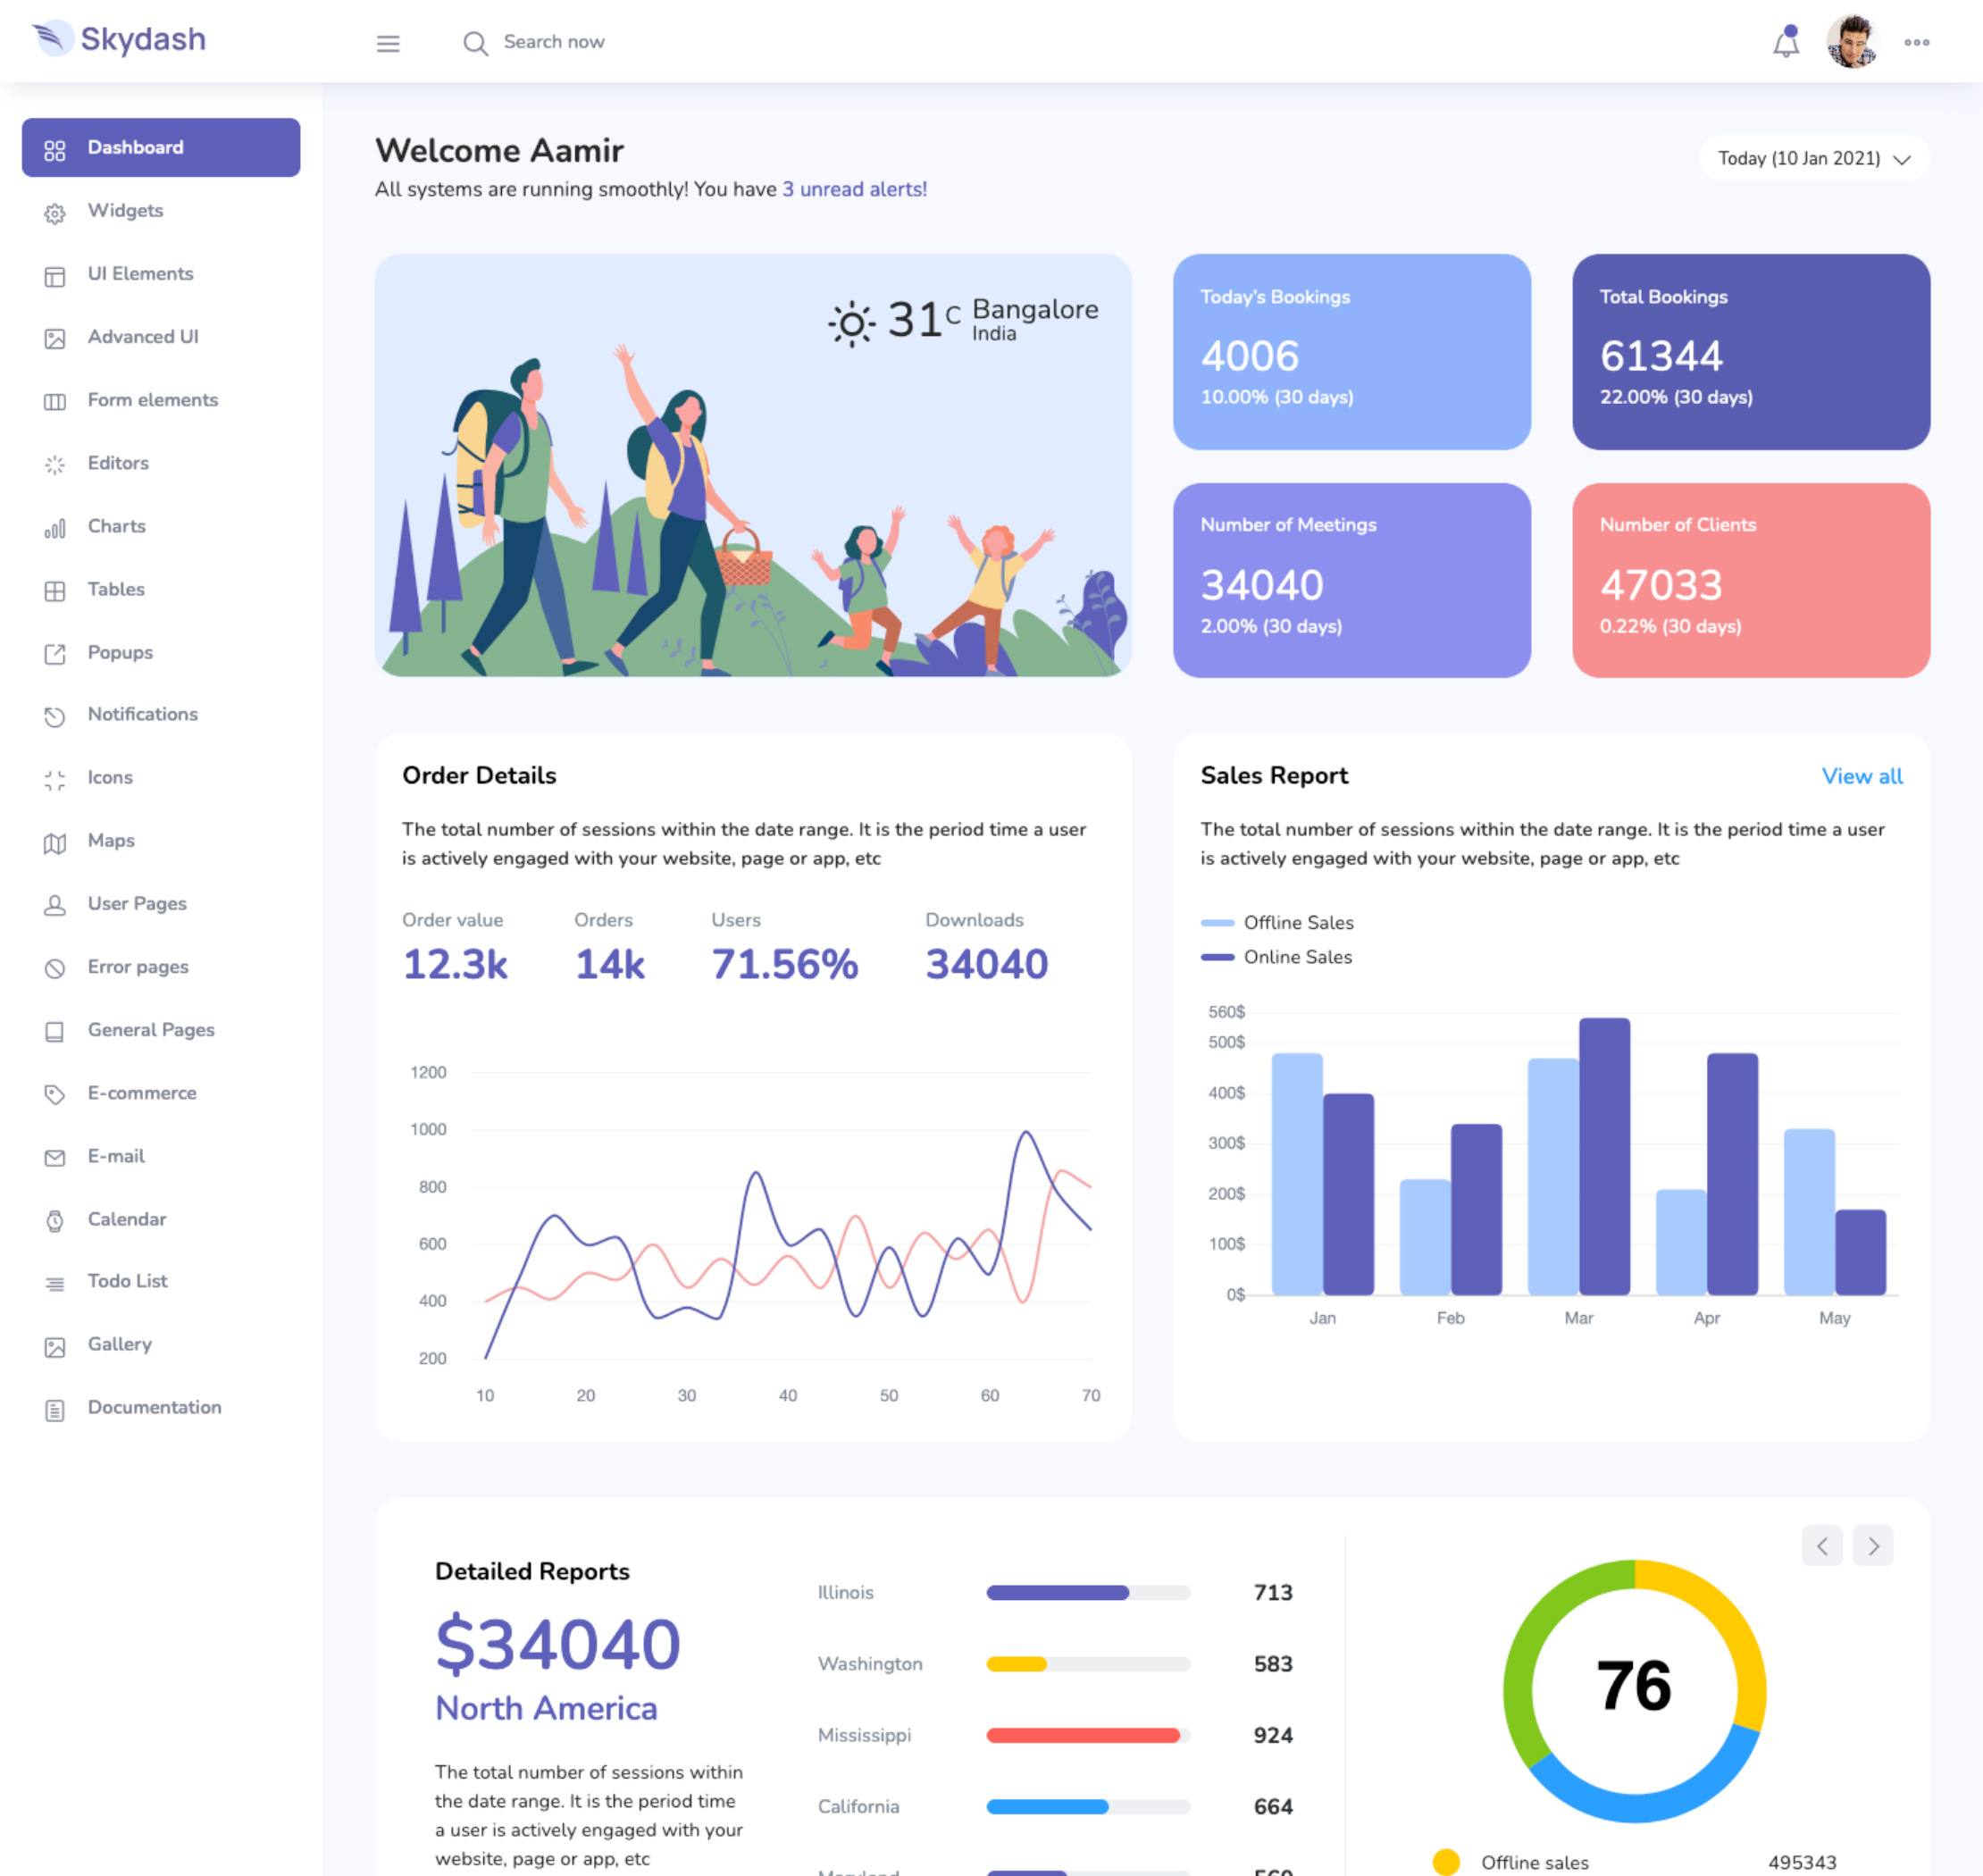Click the View all link
The width and height of the screenshot is (1983, 1876).
pos(1861,776)
